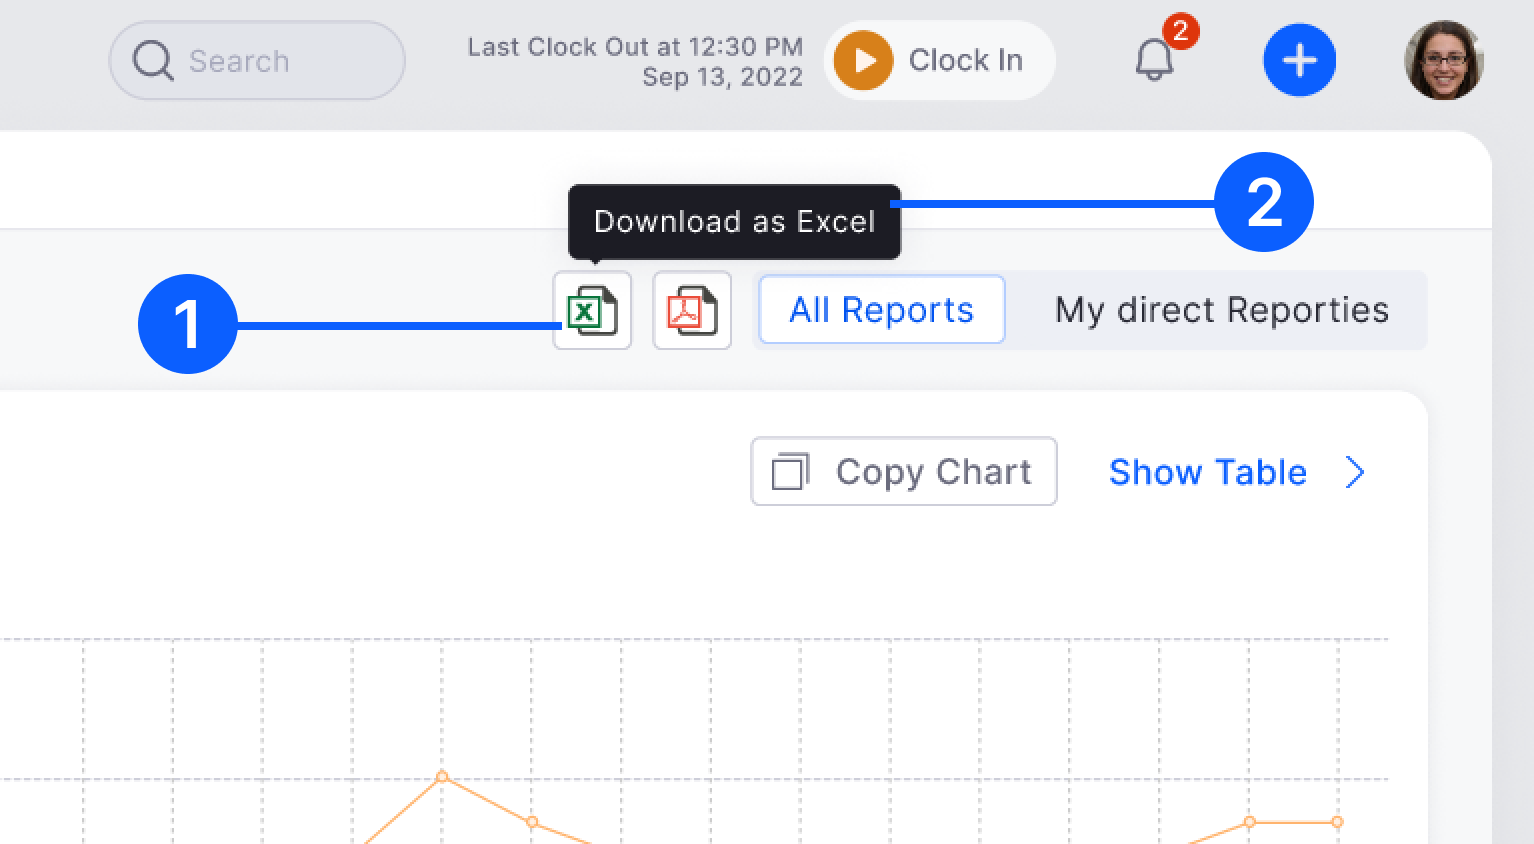This screenshot has height=844, width=1534.
Task: Click the Copy Chart button
Action: click(x=903, y=471)
